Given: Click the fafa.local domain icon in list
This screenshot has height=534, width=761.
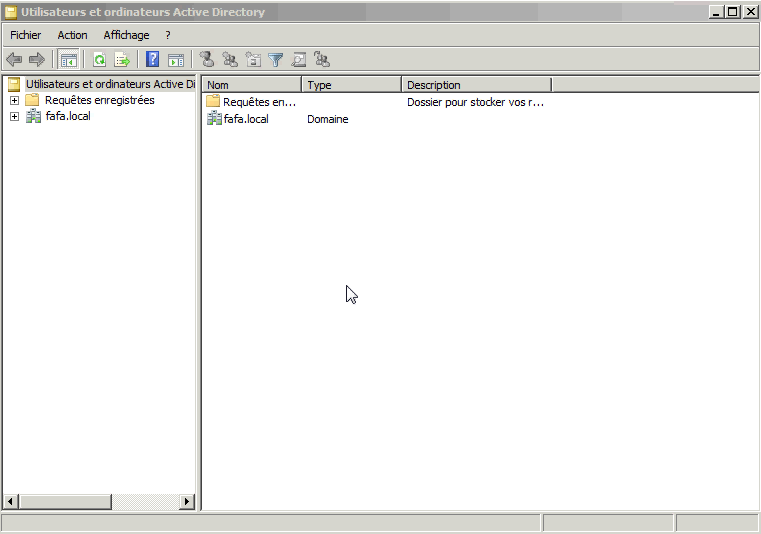Looking at the screenshot, I should [x=214, y=118].
